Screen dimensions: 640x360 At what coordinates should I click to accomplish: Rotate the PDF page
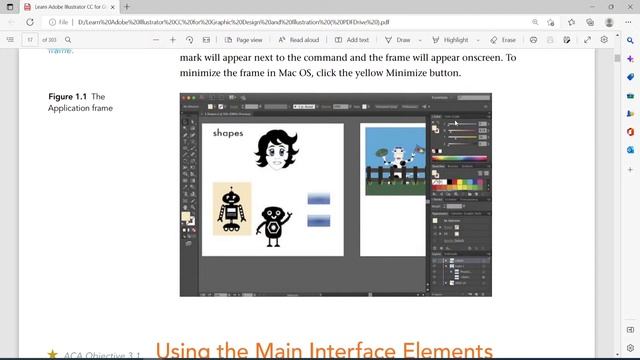(189, 40)
